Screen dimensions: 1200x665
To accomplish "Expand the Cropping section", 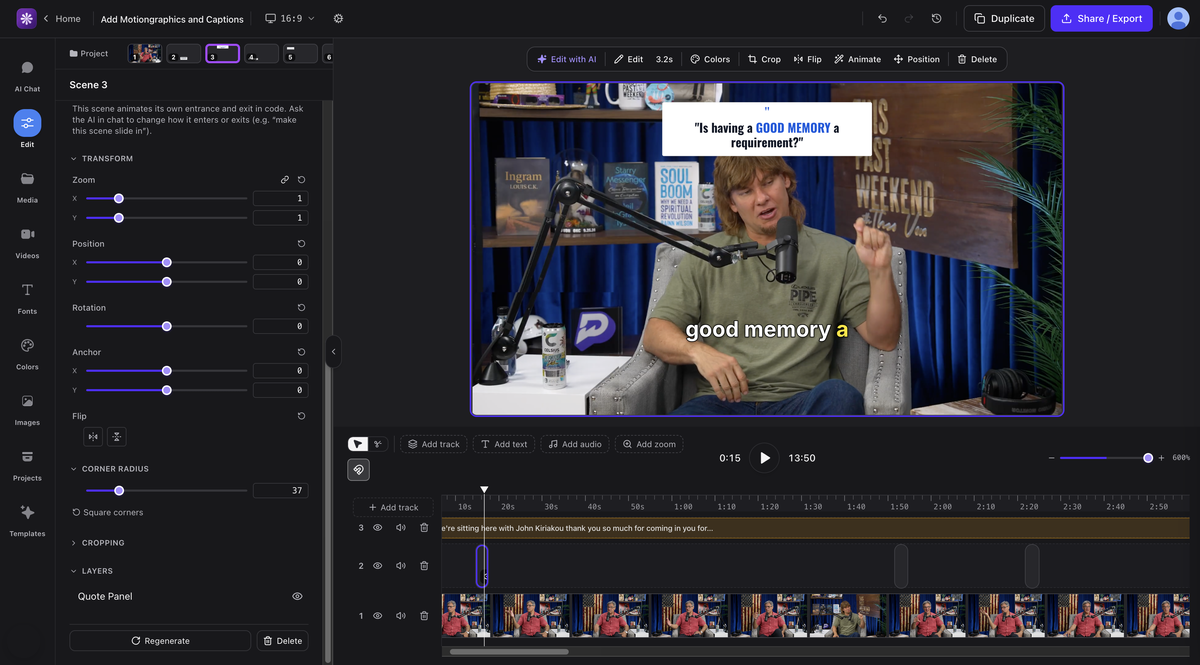I will (97, 543).
